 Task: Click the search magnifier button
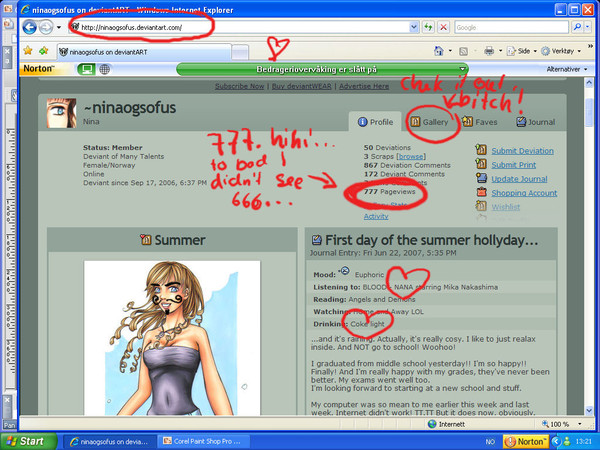coord(577,27)
